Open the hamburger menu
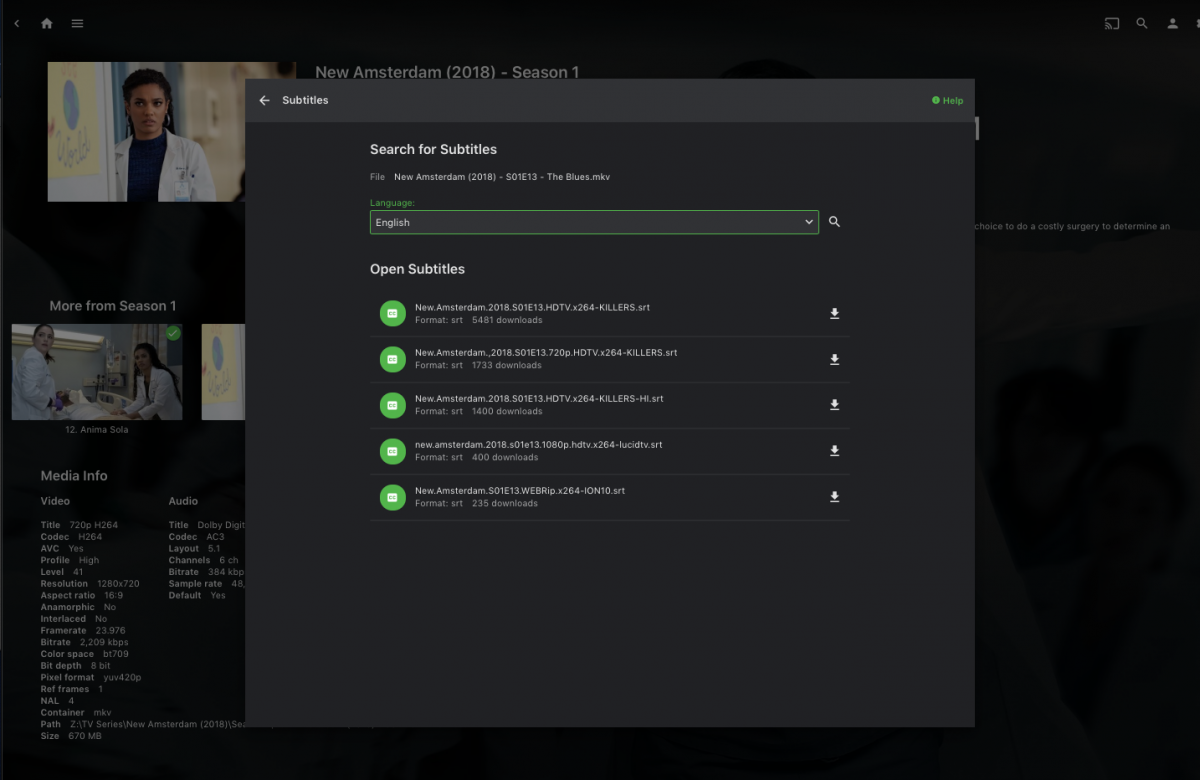 [x=77, y=23]
